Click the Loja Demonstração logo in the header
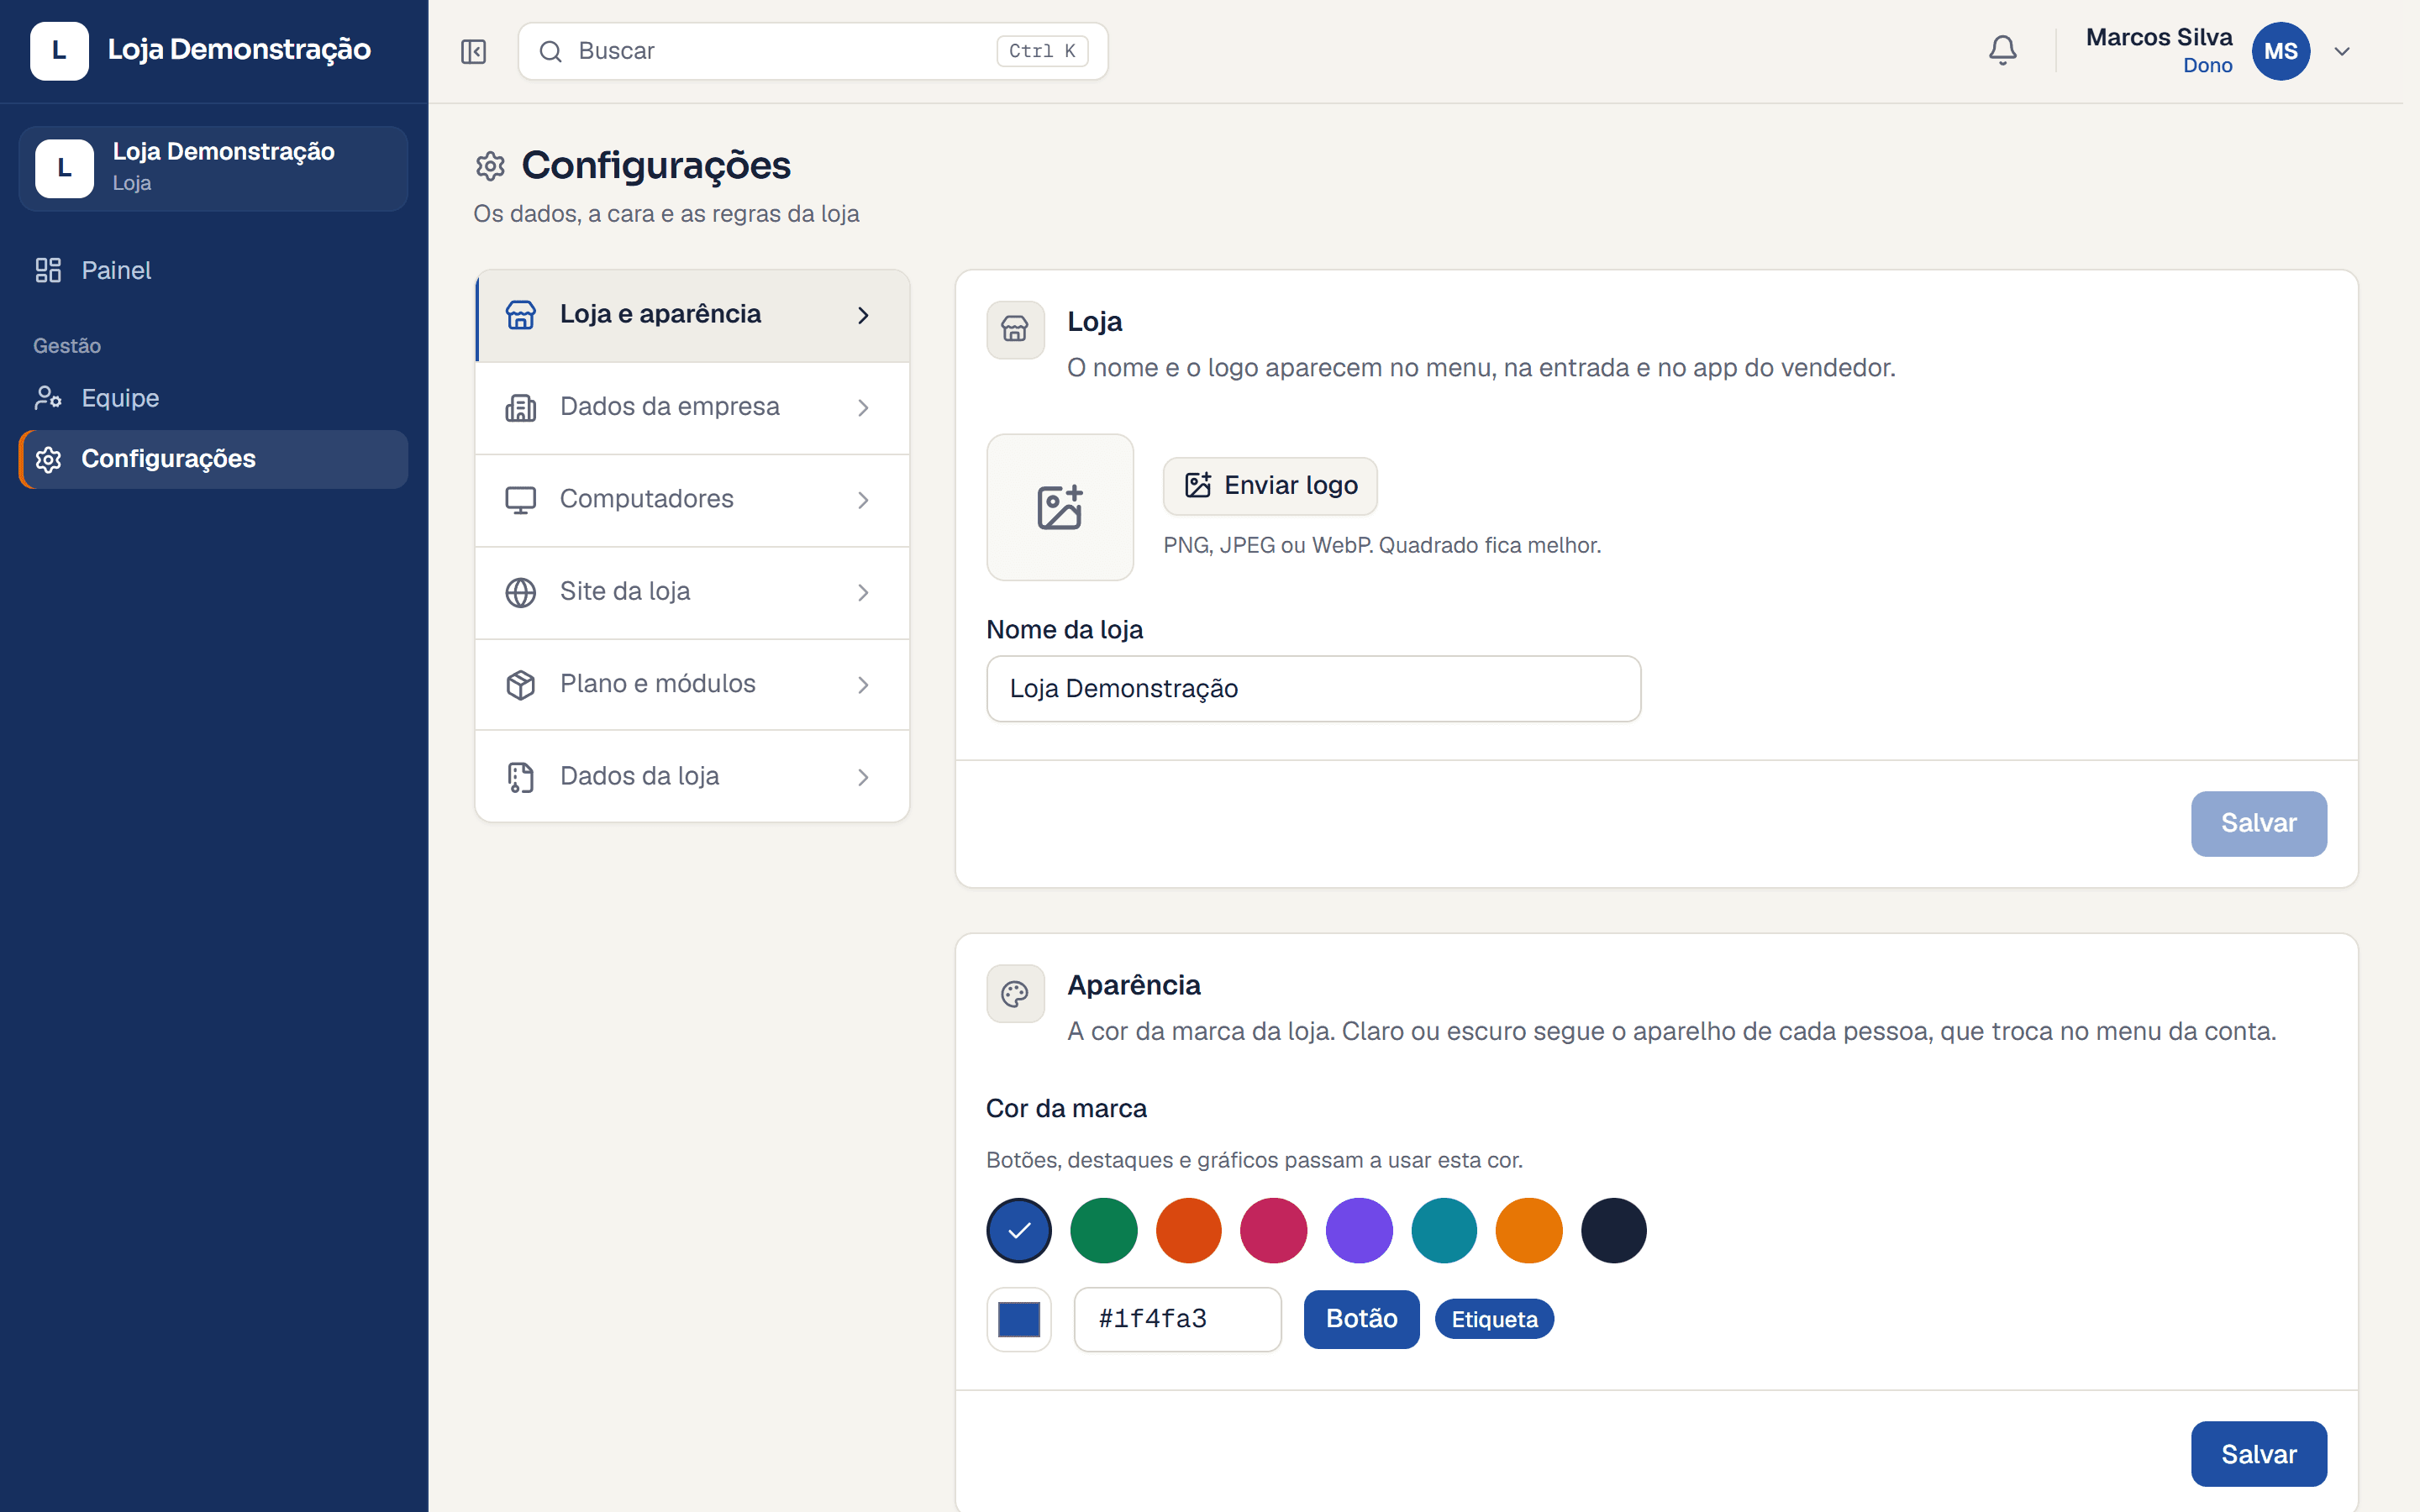This screenshot has width=2420, height=1512. [x=59, y=50]
